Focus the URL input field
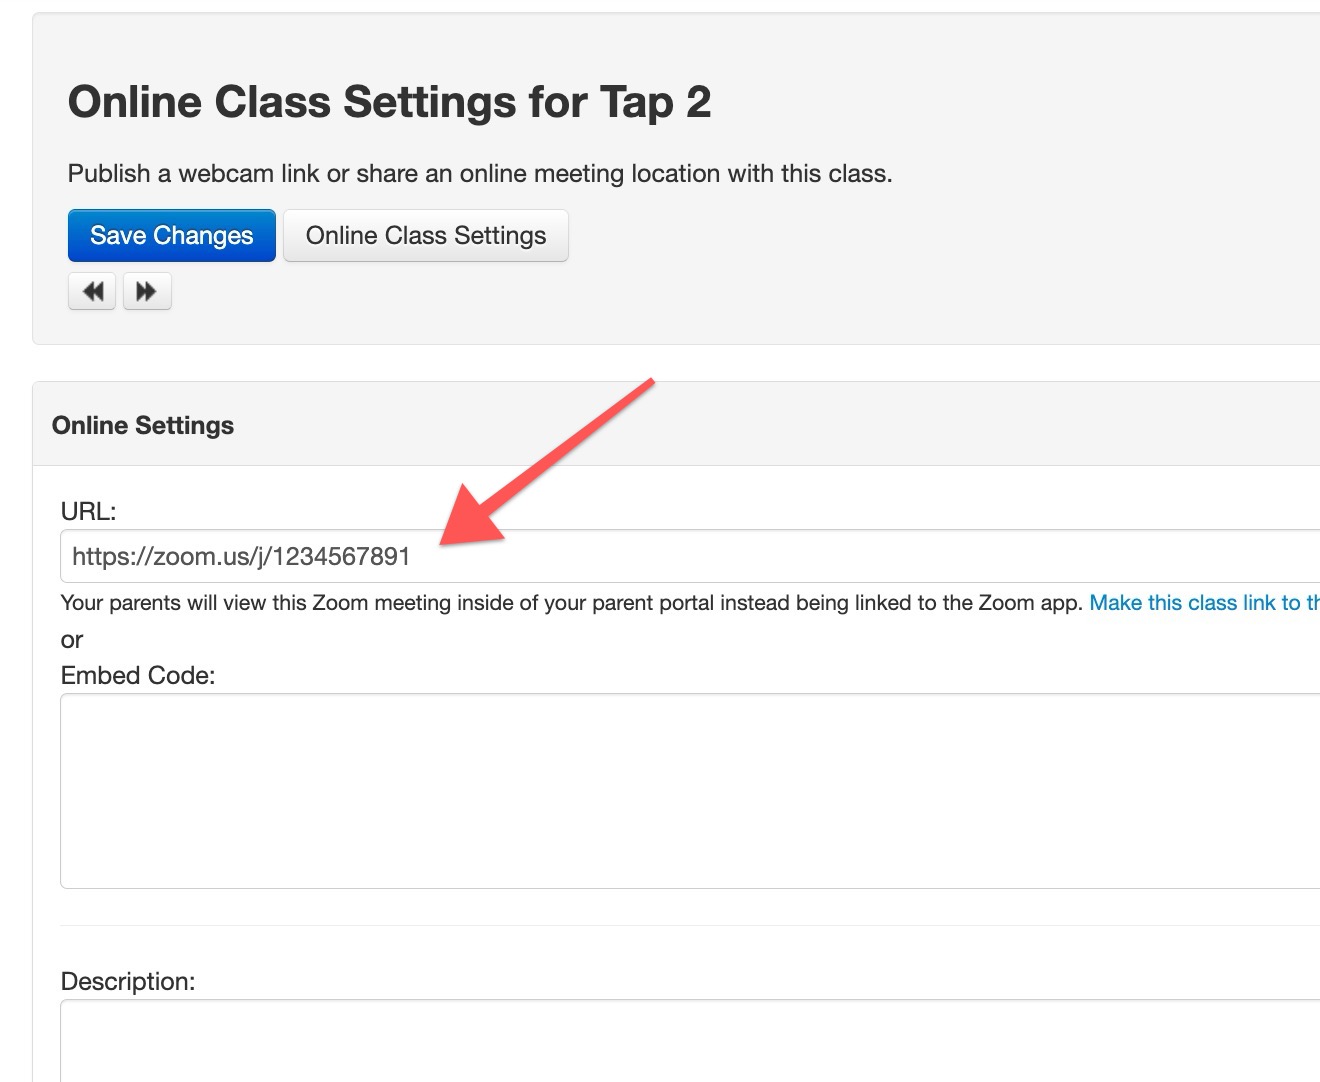 point(690,556)
